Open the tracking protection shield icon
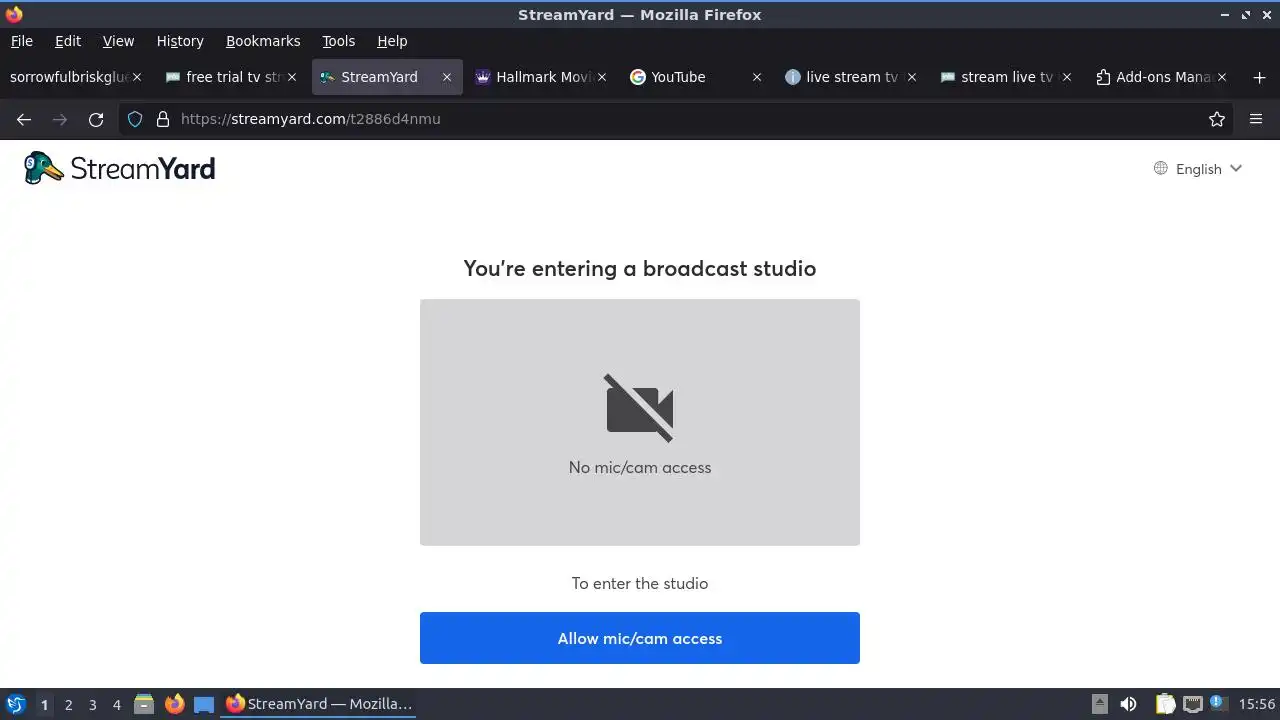The height and width of the screenshot is (720, 1280). click(135, 119)
